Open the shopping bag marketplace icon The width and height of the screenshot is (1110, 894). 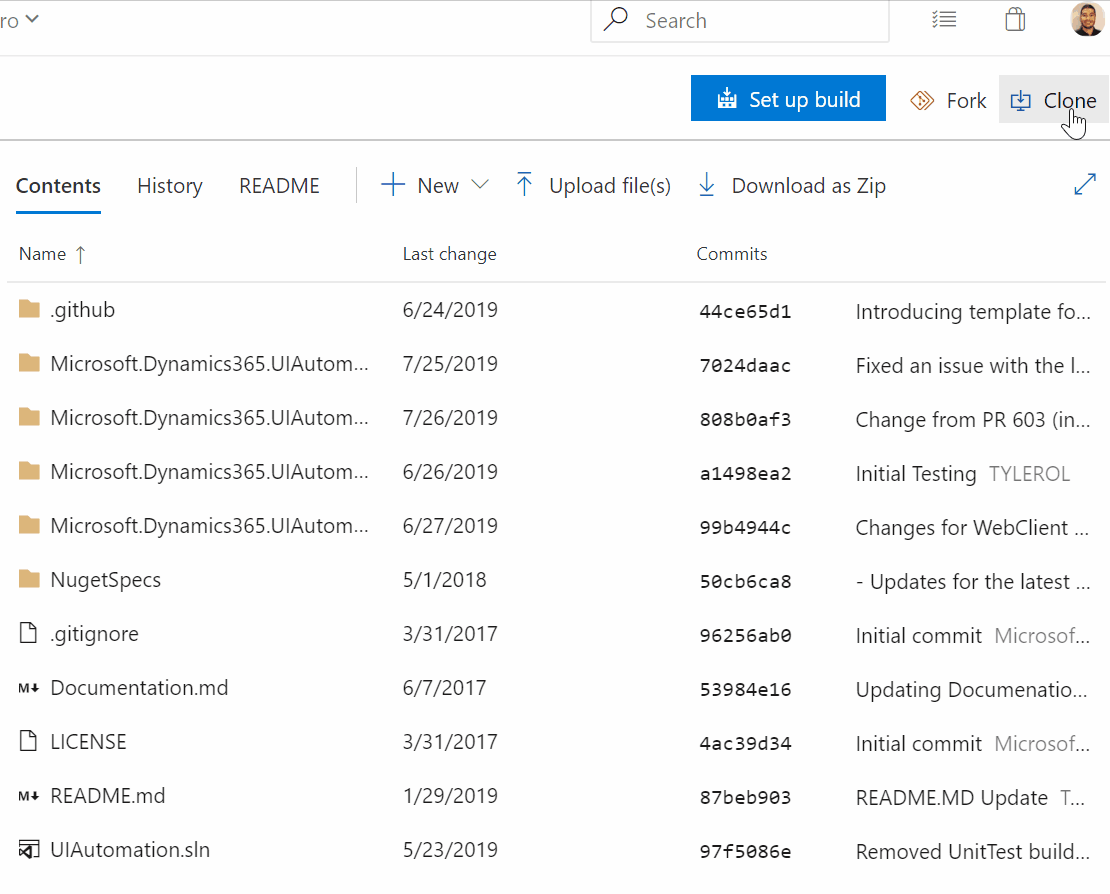click(1015, 20)
